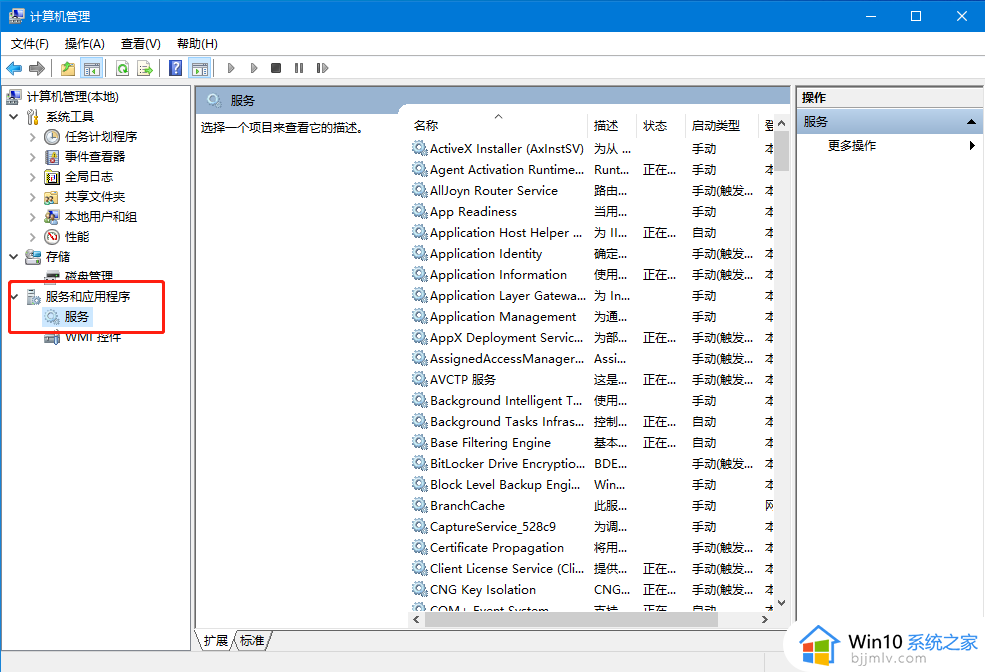
Task: Select WMI 控件 in the tree
Action: click(93, 337)
